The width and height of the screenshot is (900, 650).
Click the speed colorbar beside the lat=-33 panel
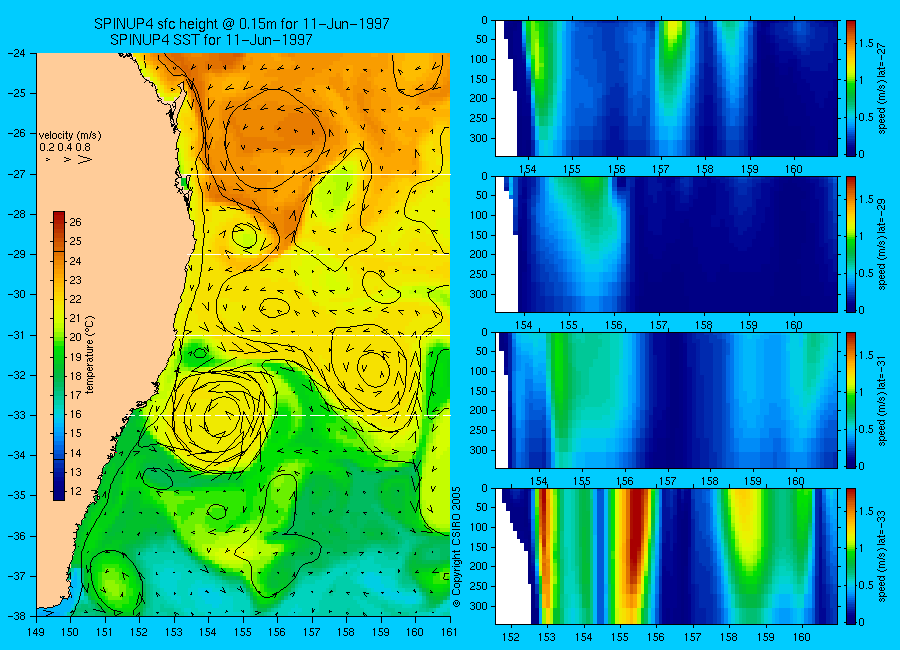850,556
